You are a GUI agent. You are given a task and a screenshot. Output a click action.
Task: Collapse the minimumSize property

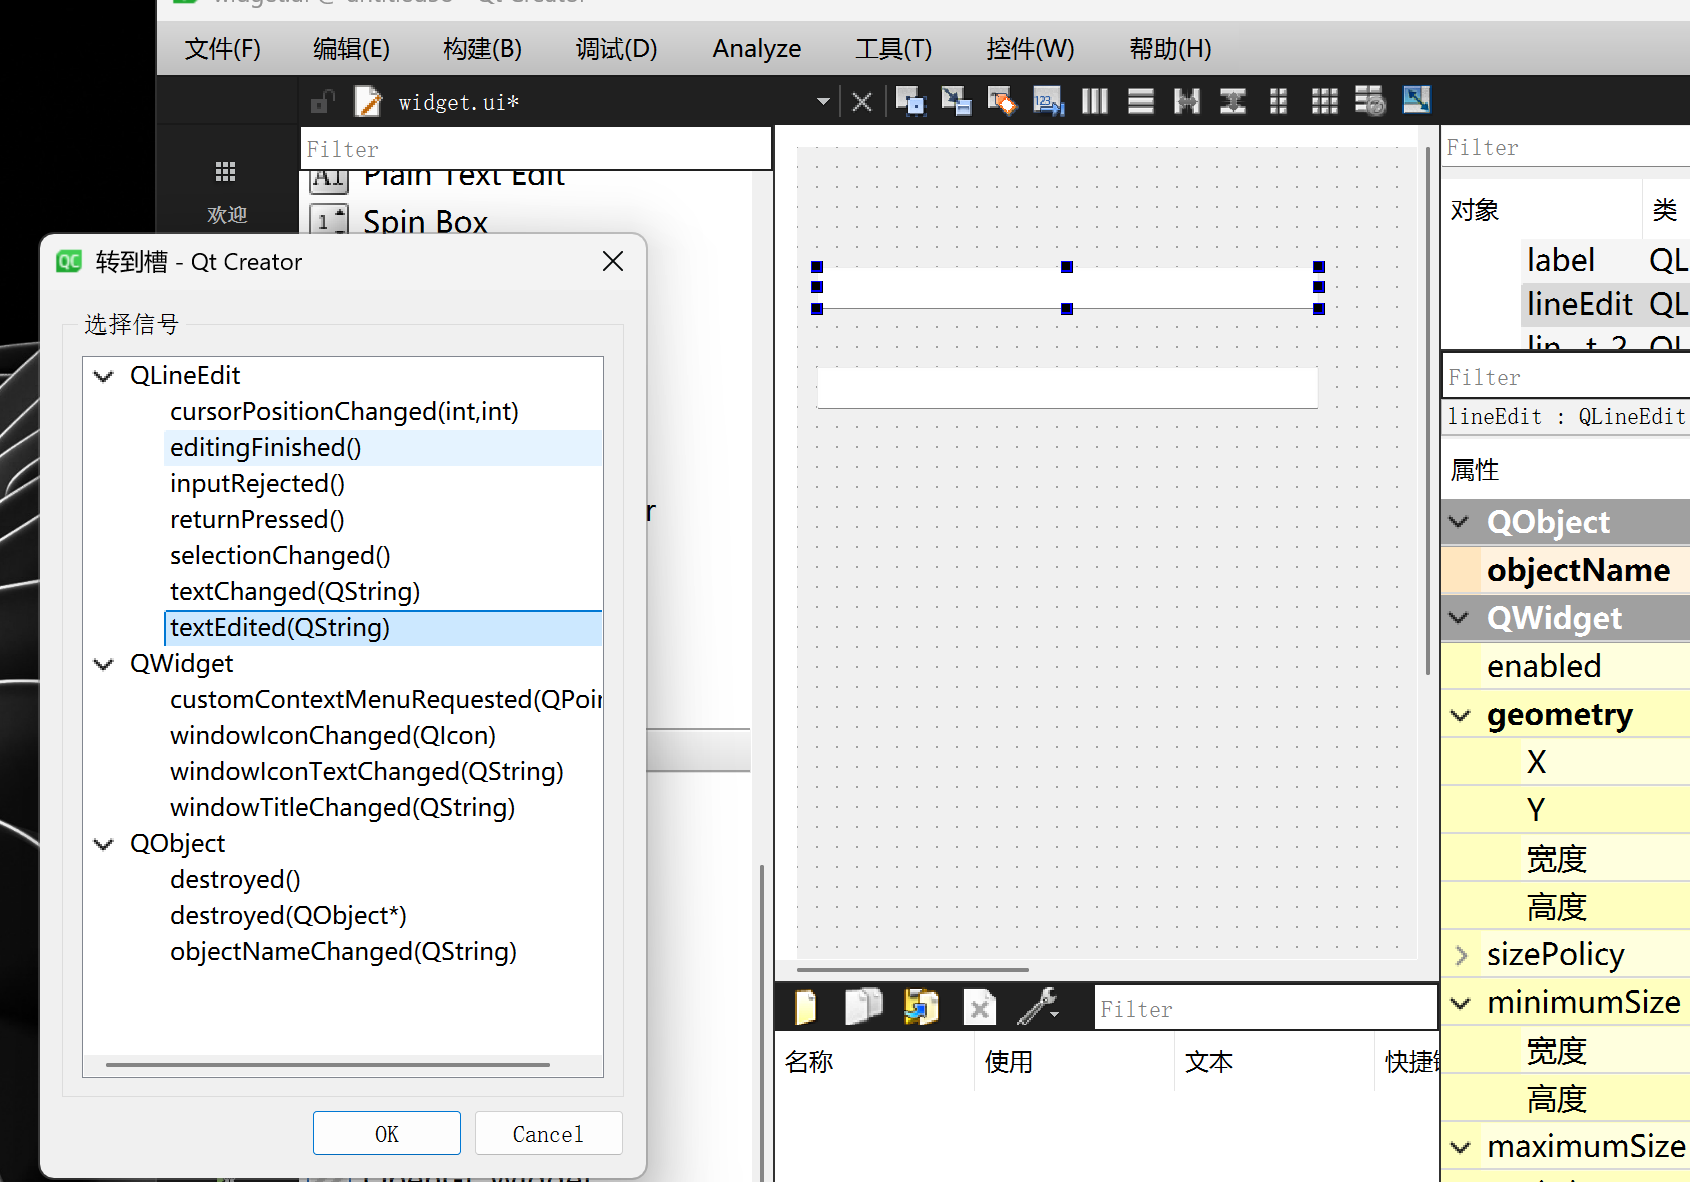click(1461, 1003)
